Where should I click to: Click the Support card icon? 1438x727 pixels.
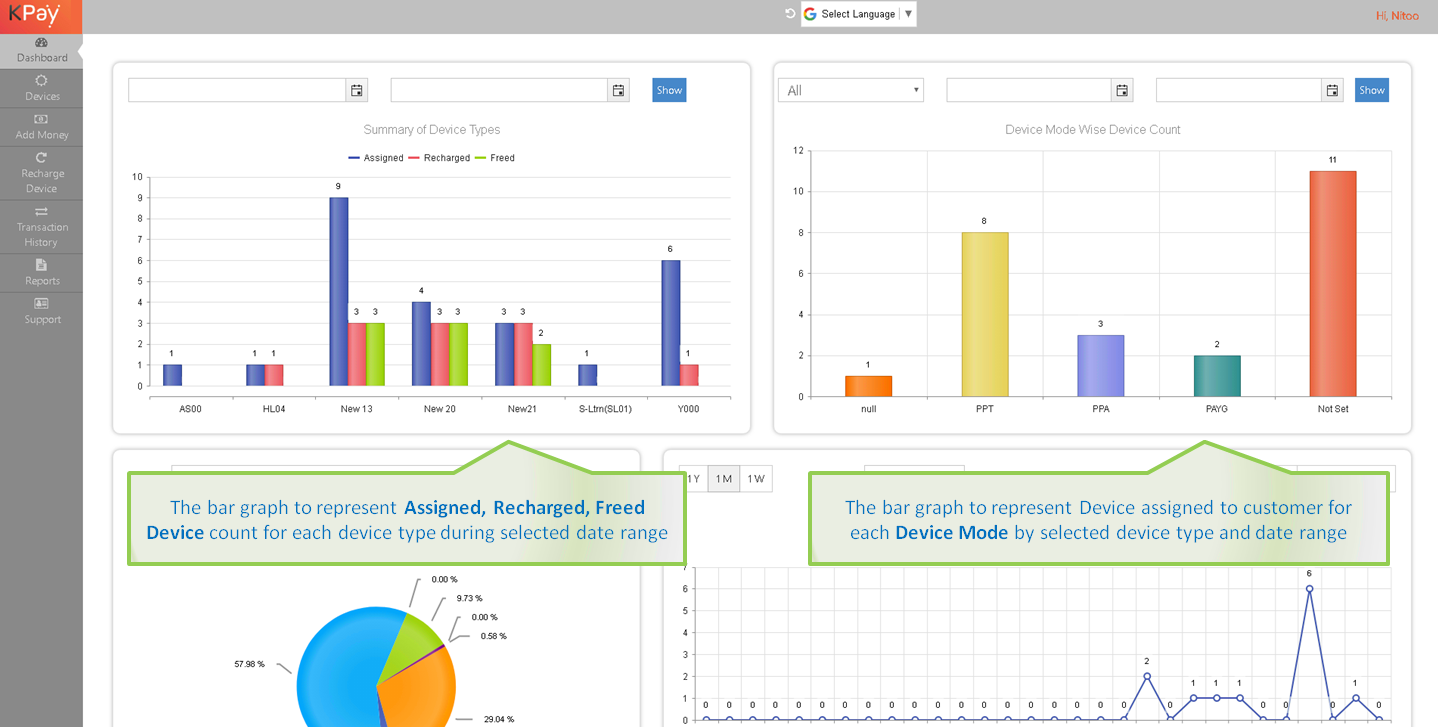coord(41,303)
